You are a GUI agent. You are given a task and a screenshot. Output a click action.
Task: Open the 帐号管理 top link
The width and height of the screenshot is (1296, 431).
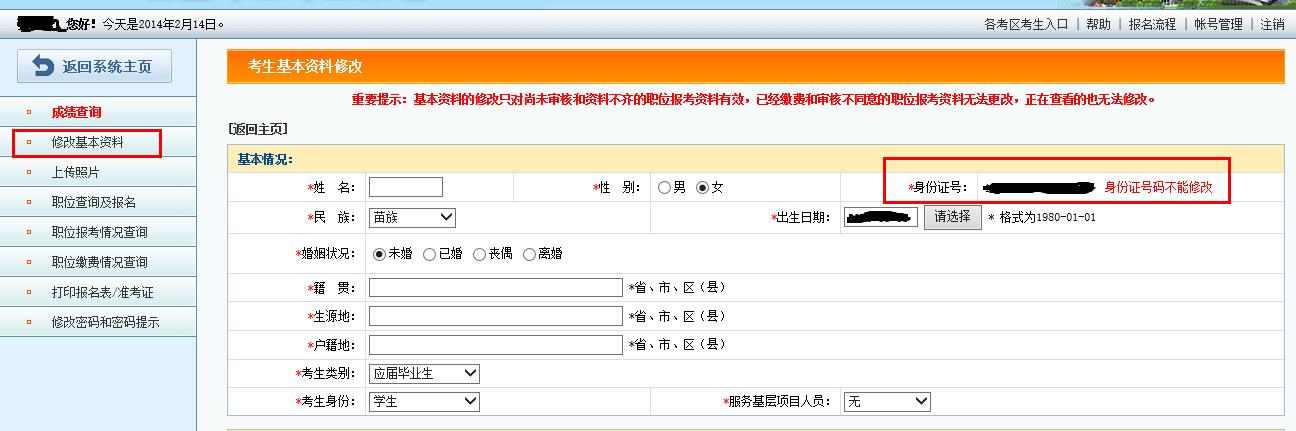1218,24
